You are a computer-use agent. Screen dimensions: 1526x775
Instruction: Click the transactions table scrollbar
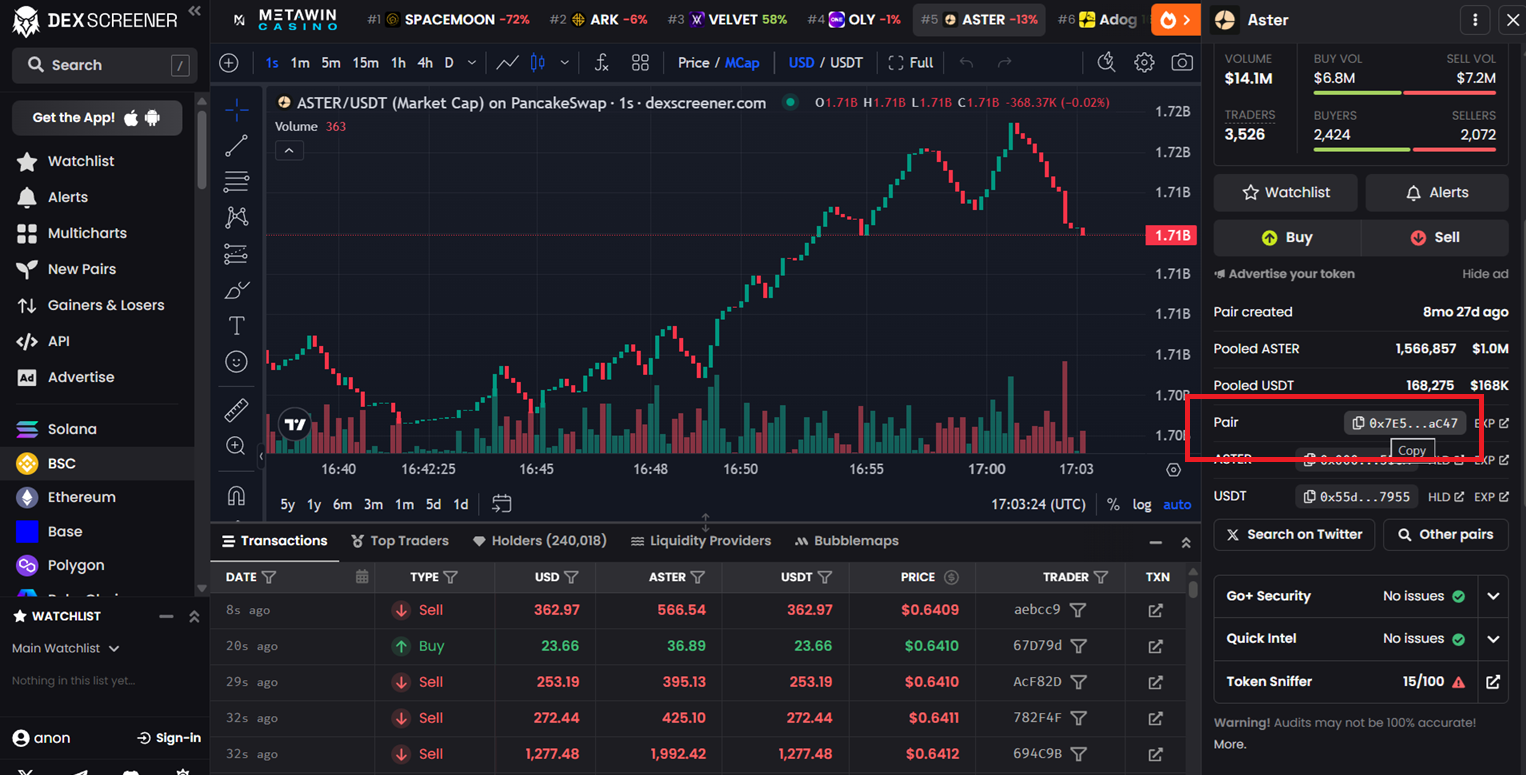1193,588
